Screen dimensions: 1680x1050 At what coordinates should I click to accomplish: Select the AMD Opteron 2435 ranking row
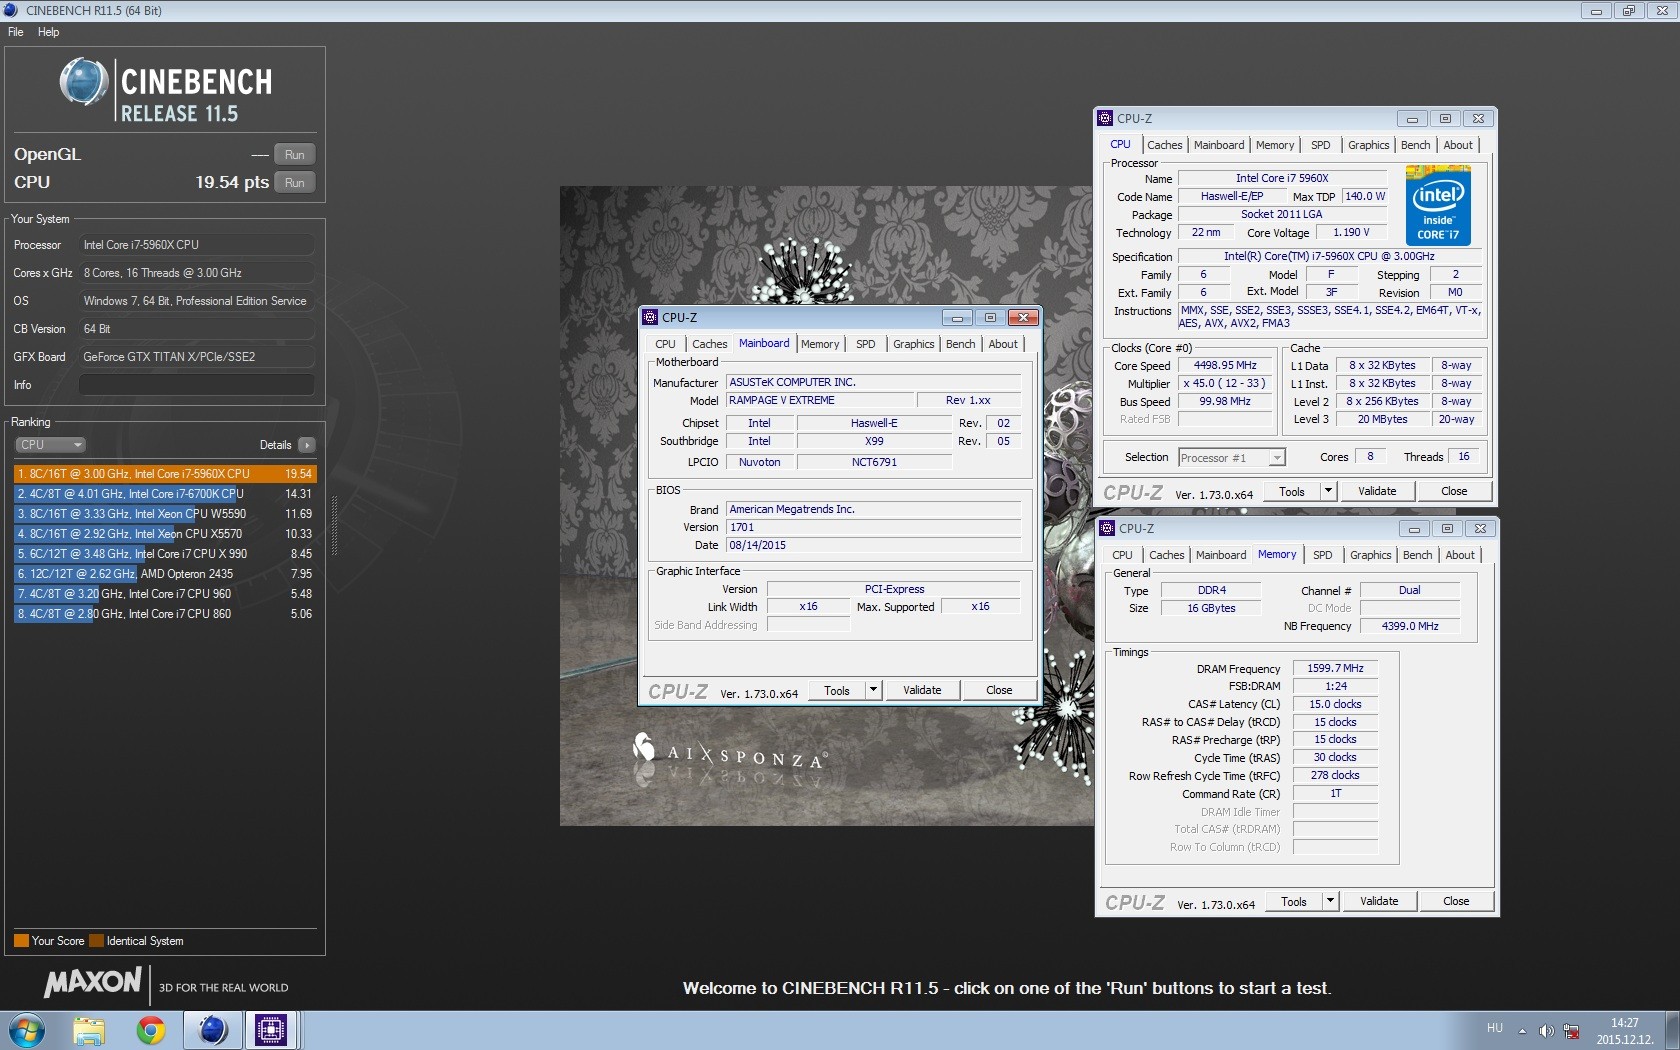[x=164, y=574]
